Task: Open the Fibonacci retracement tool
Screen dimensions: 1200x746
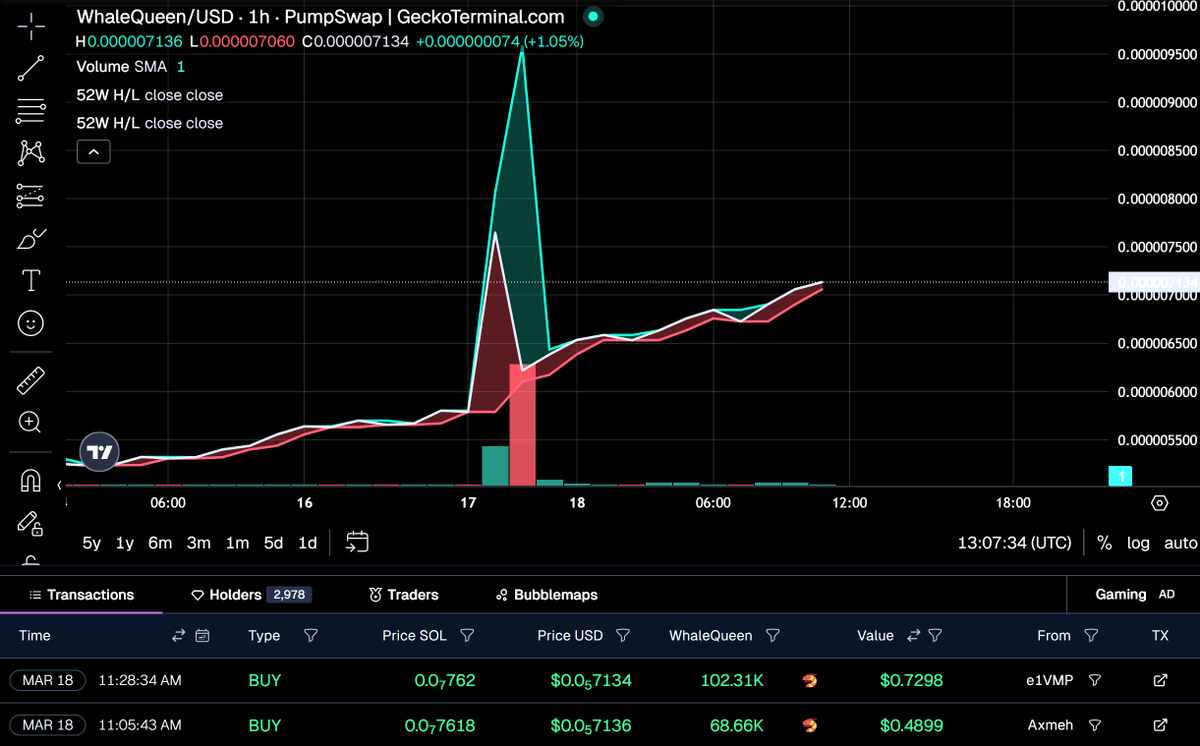Action: tap(31, 111)
